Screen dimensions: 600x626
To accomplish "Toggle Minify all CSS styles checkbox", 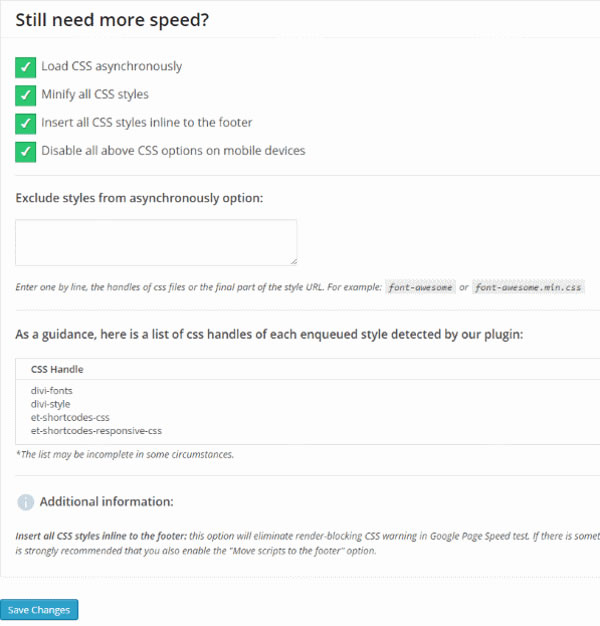I will click(26, 95).
